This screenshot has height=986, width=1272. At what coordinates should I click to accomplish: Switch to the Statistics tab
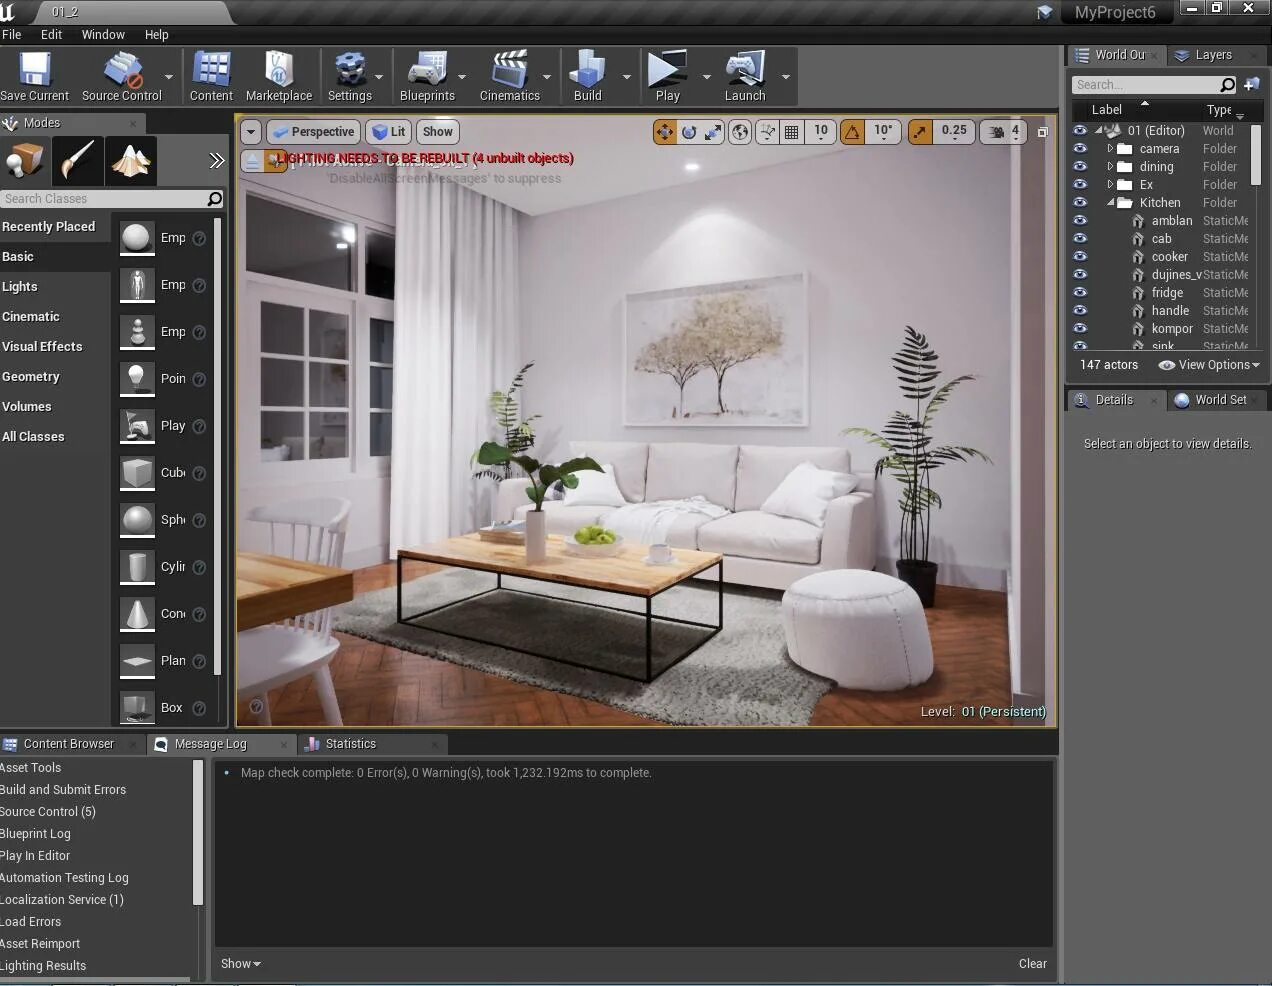pos(351,743)
